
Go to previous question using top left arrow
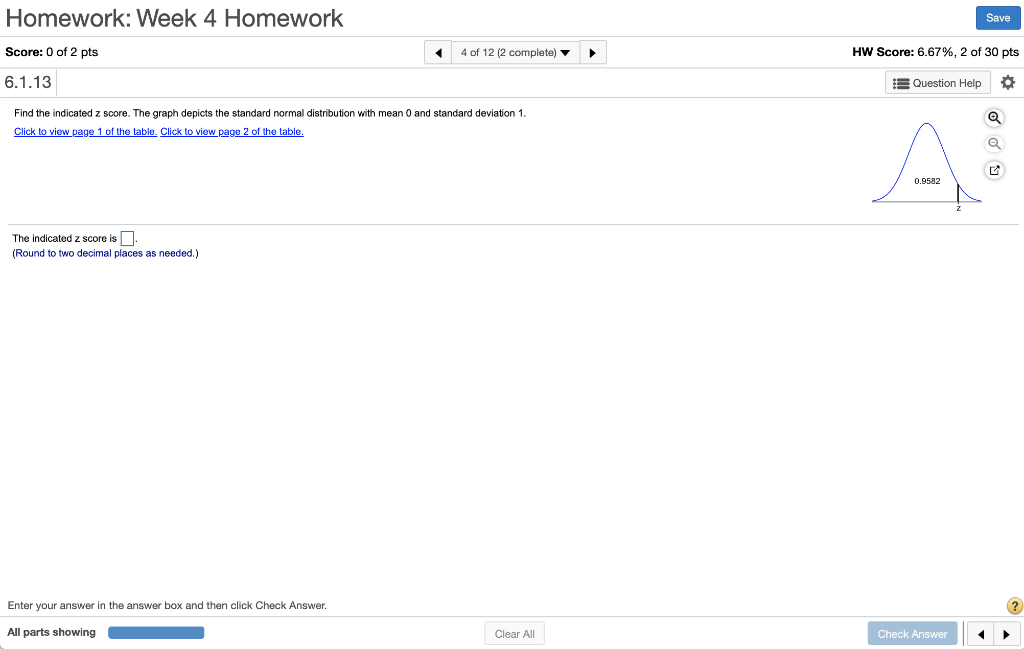click(x=438, y=52)
